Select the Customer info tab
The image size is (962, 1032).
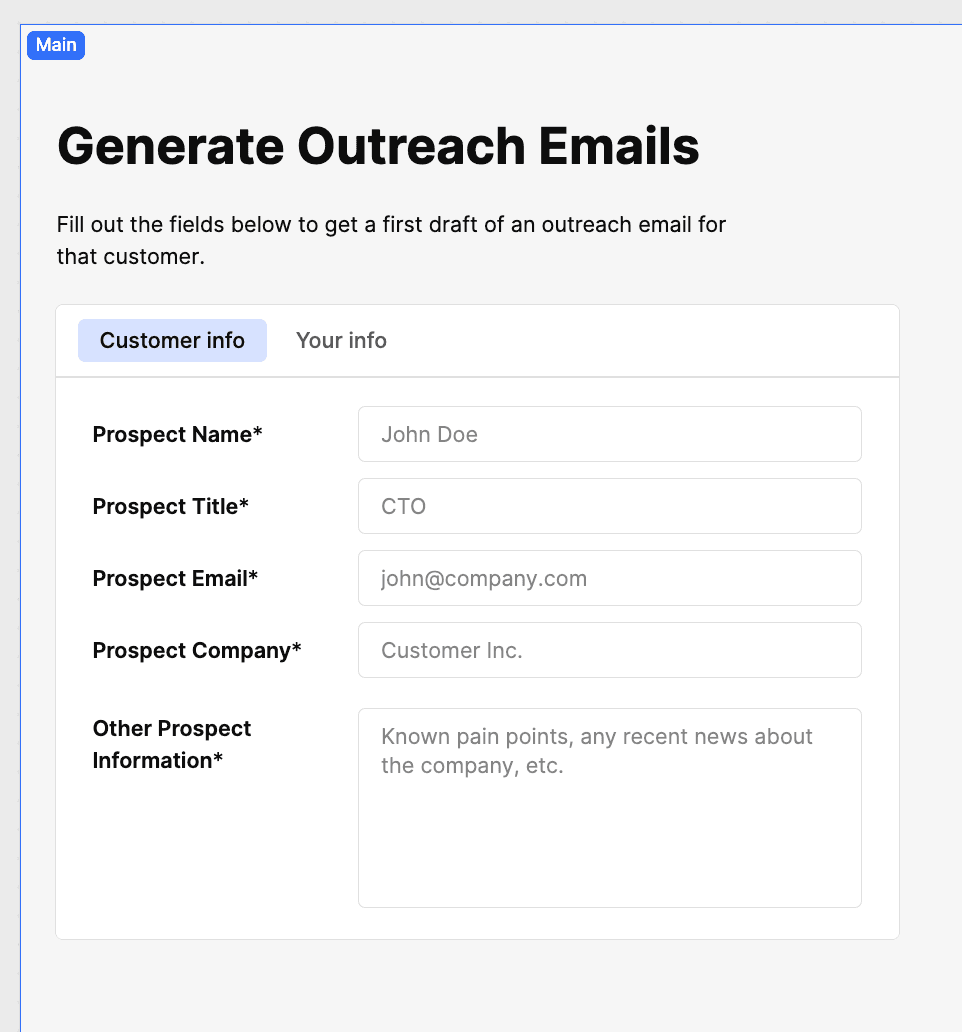coord(172,340)
